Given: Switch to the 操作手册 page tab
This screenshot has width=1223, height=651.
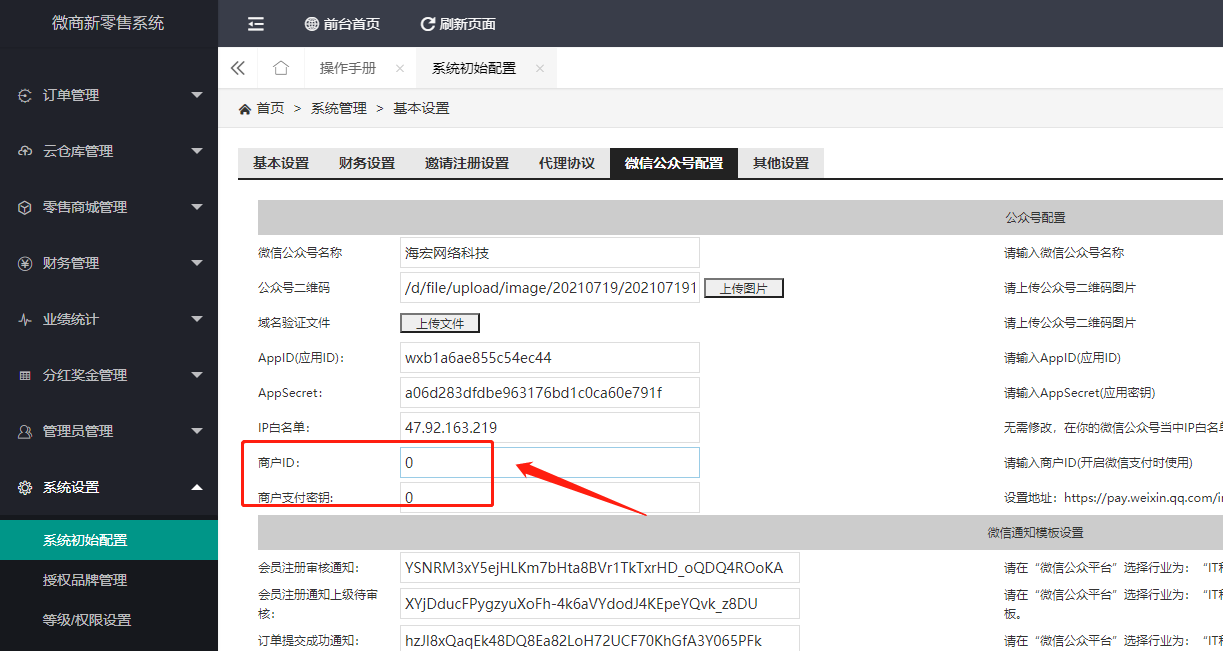Looking at the screenshot, I should coord(348,69).
